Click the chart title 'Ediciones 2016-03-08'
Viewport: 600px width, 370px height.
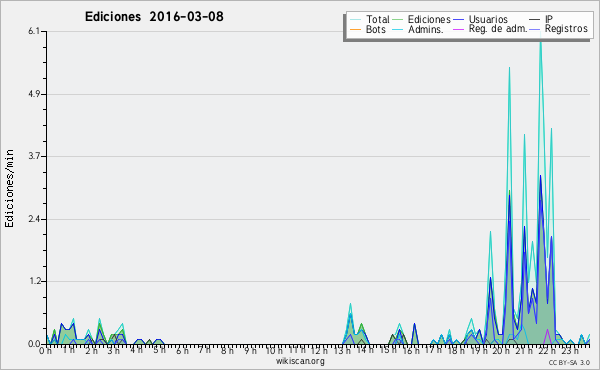coord(154,17)
